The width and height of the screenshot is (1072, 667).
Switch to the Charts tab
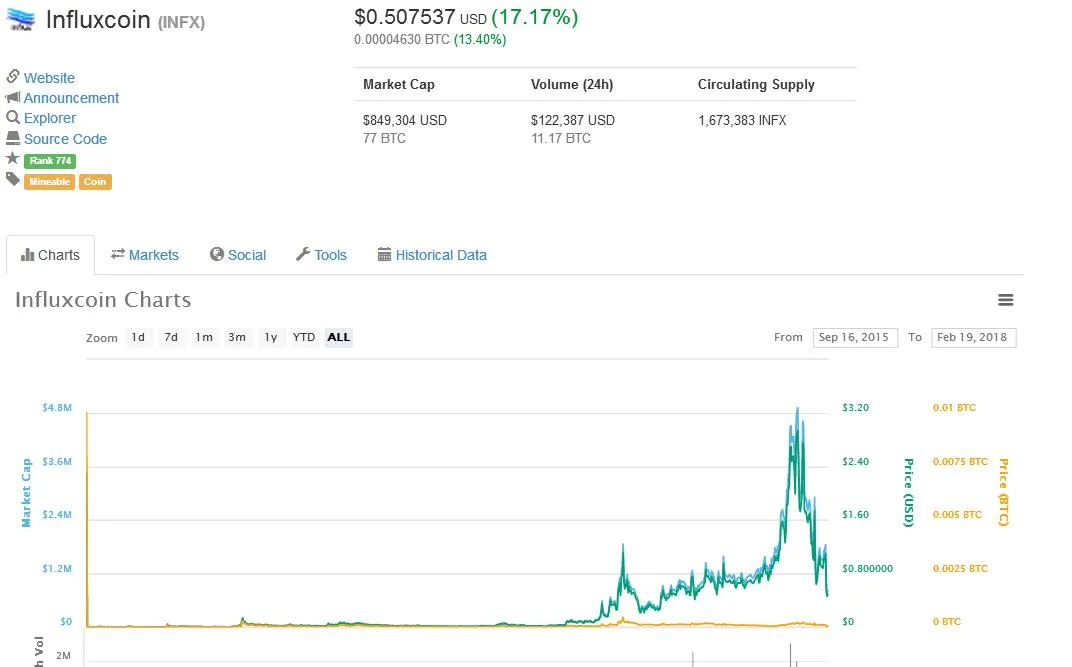click(51, 255)
